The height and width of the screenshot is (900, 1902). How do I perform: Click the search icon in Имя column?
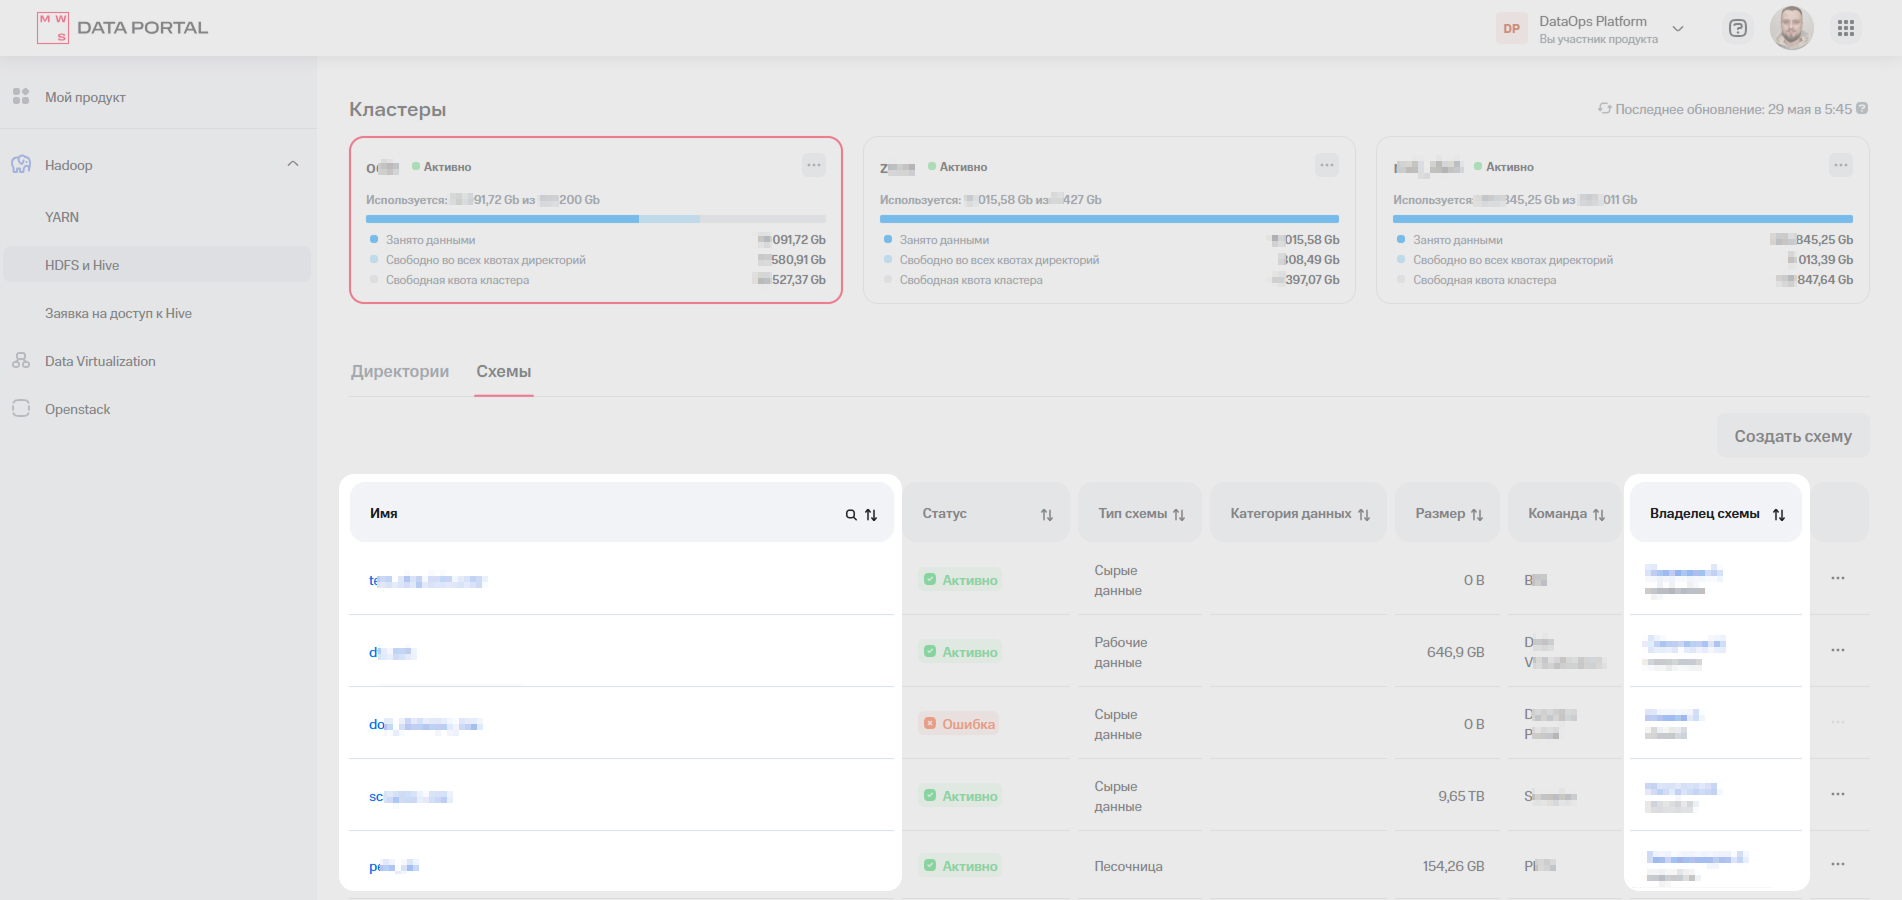coord(851,515)
